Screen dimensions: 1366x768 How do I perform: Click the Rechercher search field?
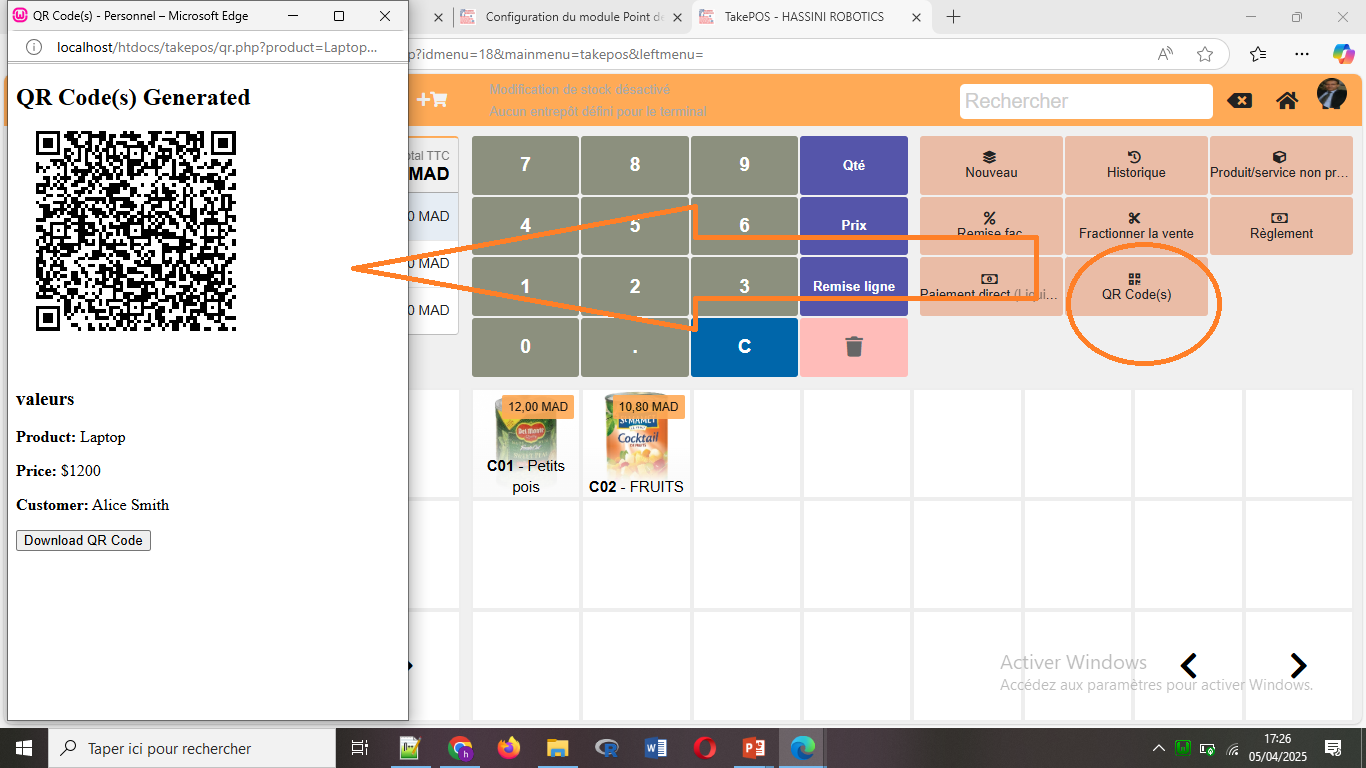(x=1086, y=101)
